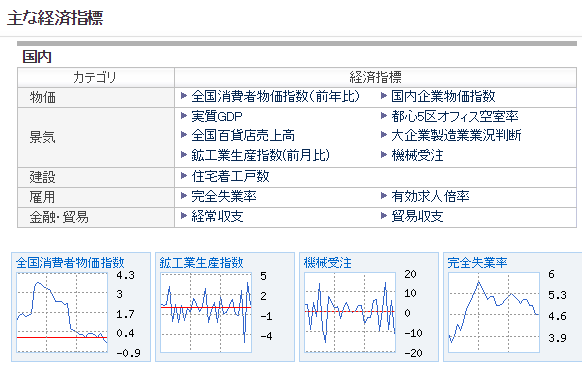Open the 機械受注 line chart thumbnail

[350, 312]
